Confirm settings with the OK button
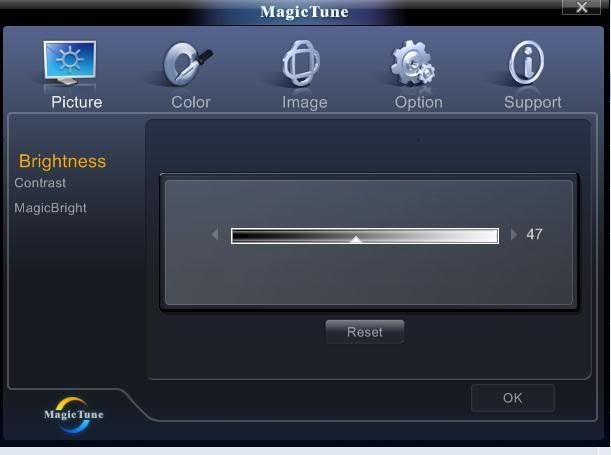This screenshot has height=455, width=611. pyautogui.click(x=512, y=398)
